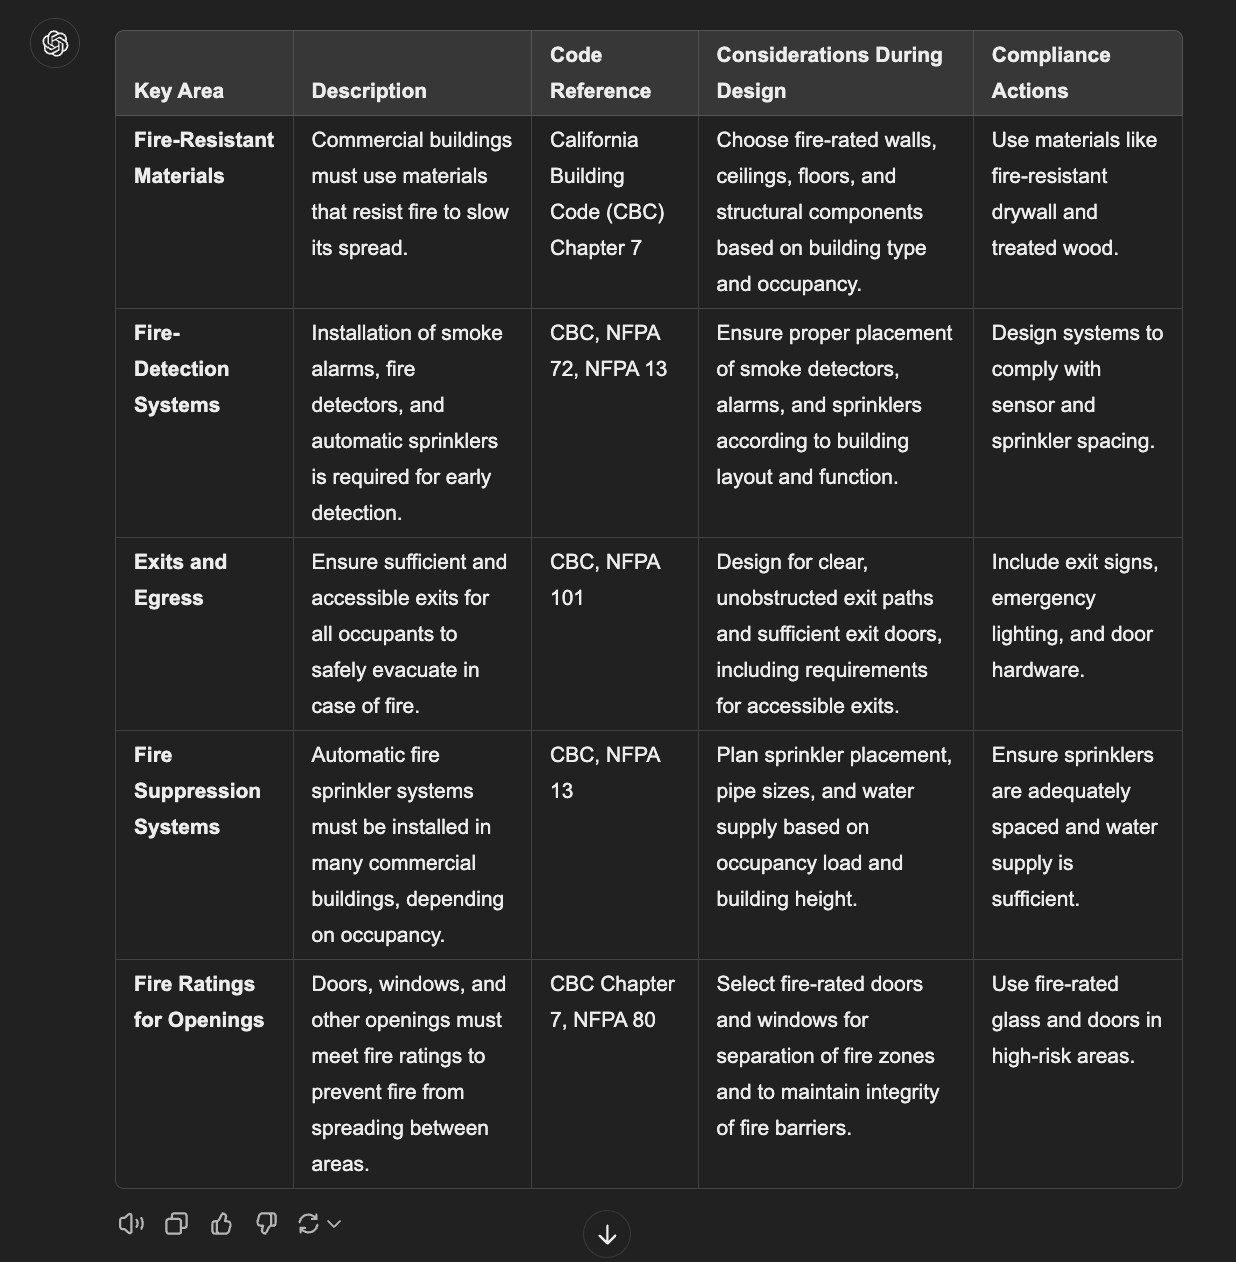The width and height of the screenshot is (1236, 1262).
Task: Give a thumbs up to the response
Action: tap(222, 1223)
